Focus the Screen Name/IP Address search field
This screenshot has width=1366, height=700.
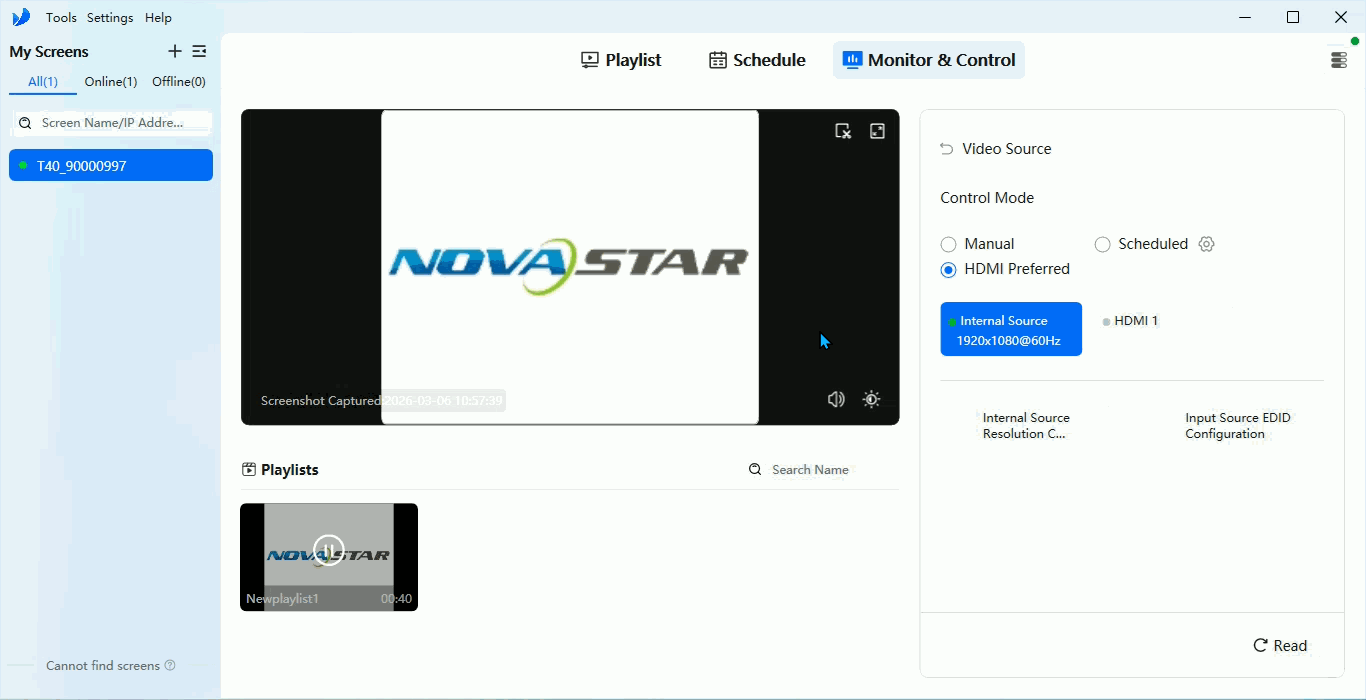[x=111, y=123]
